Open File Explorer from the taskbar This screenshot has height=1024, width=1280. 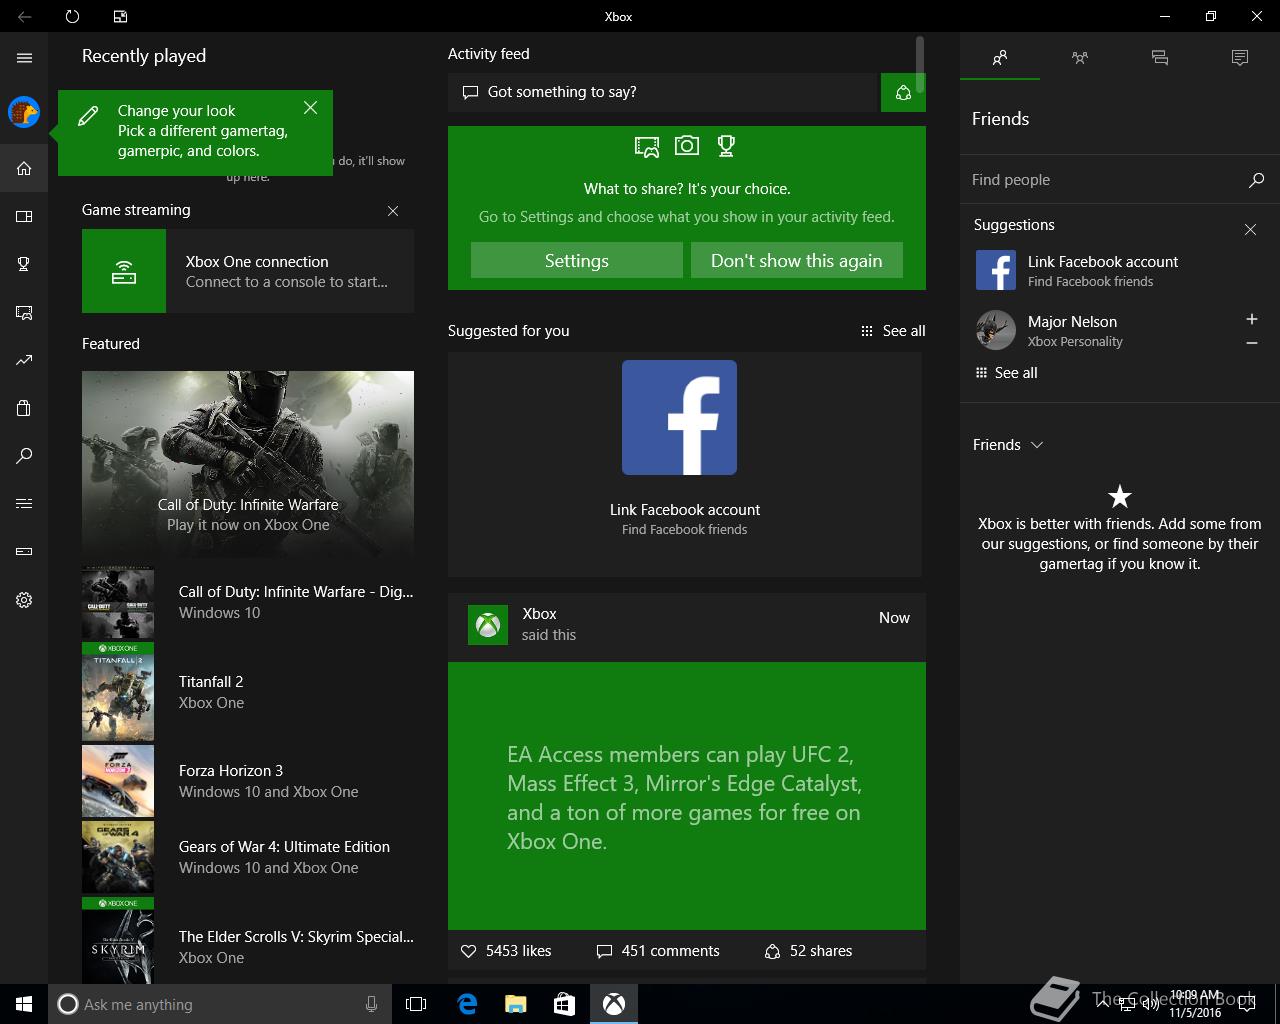click(516, 1004)
